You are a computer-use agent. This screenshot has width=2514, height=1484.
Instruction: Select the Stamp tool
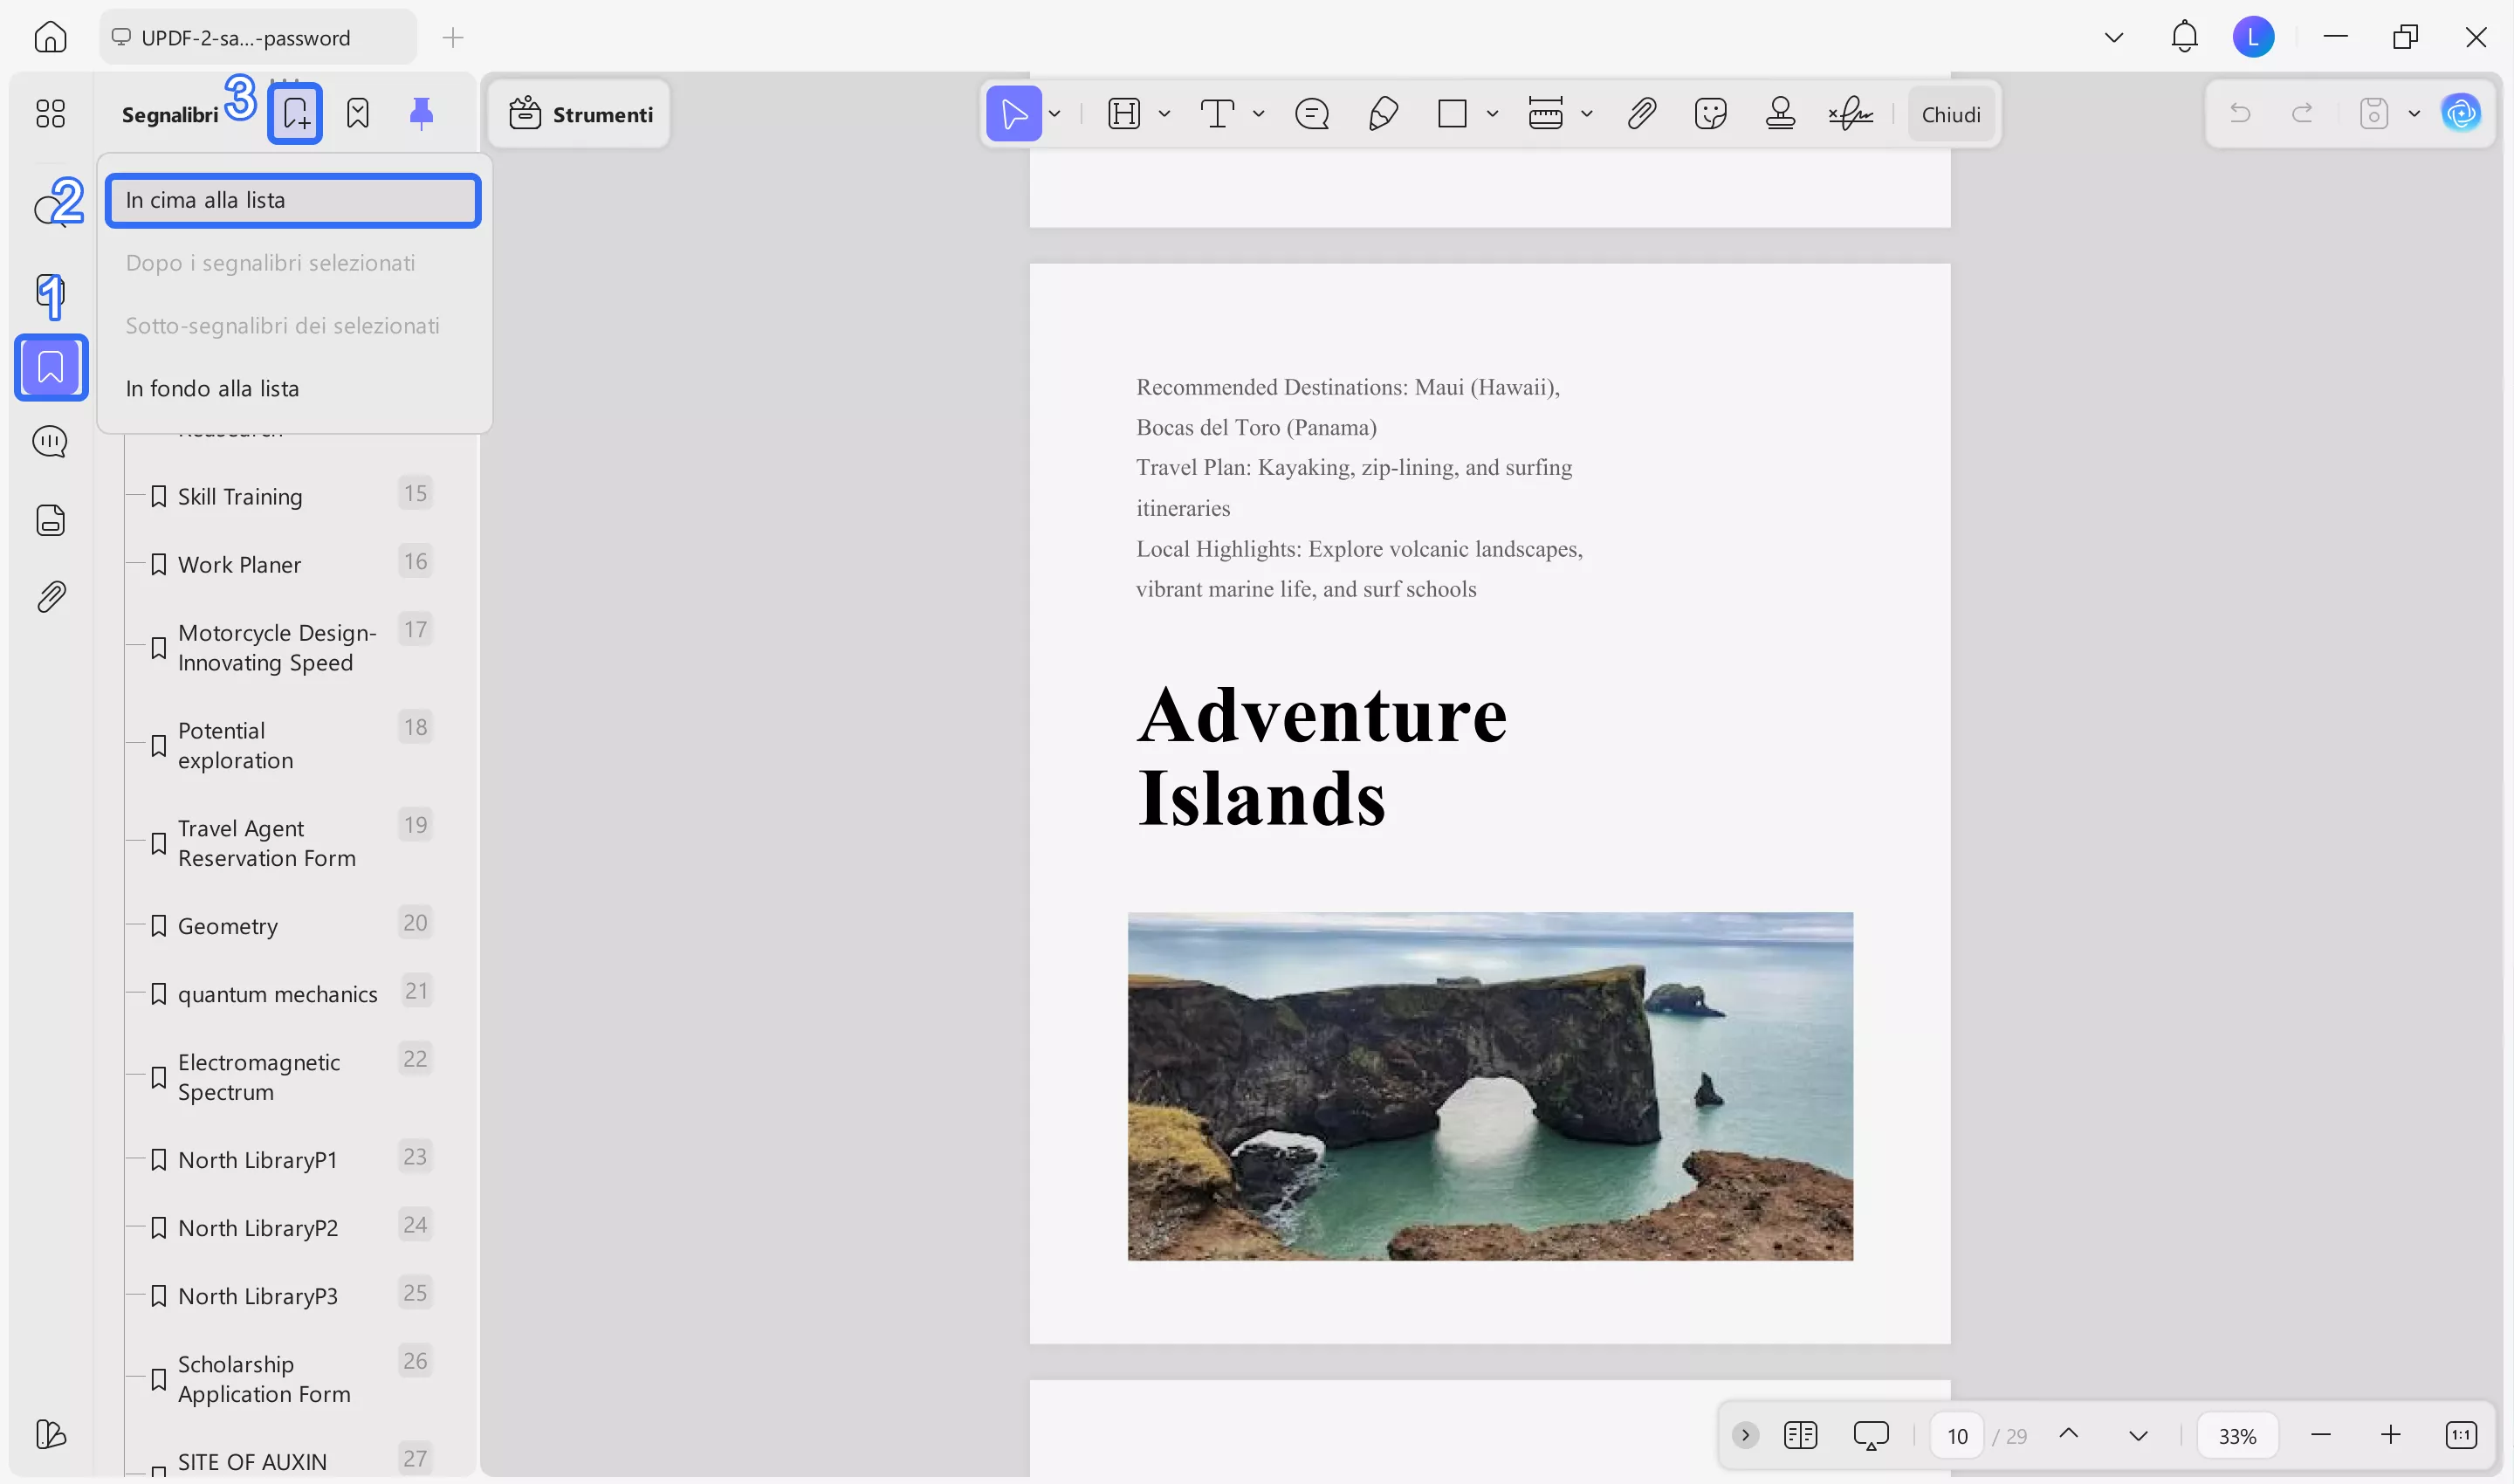(1781, 114)
